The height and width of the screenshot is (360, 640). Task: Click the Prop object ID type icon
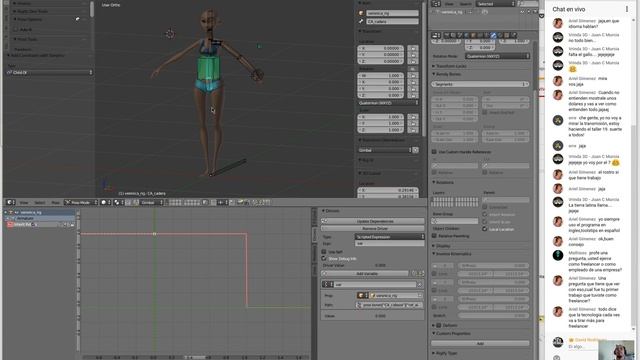point(362,295)
